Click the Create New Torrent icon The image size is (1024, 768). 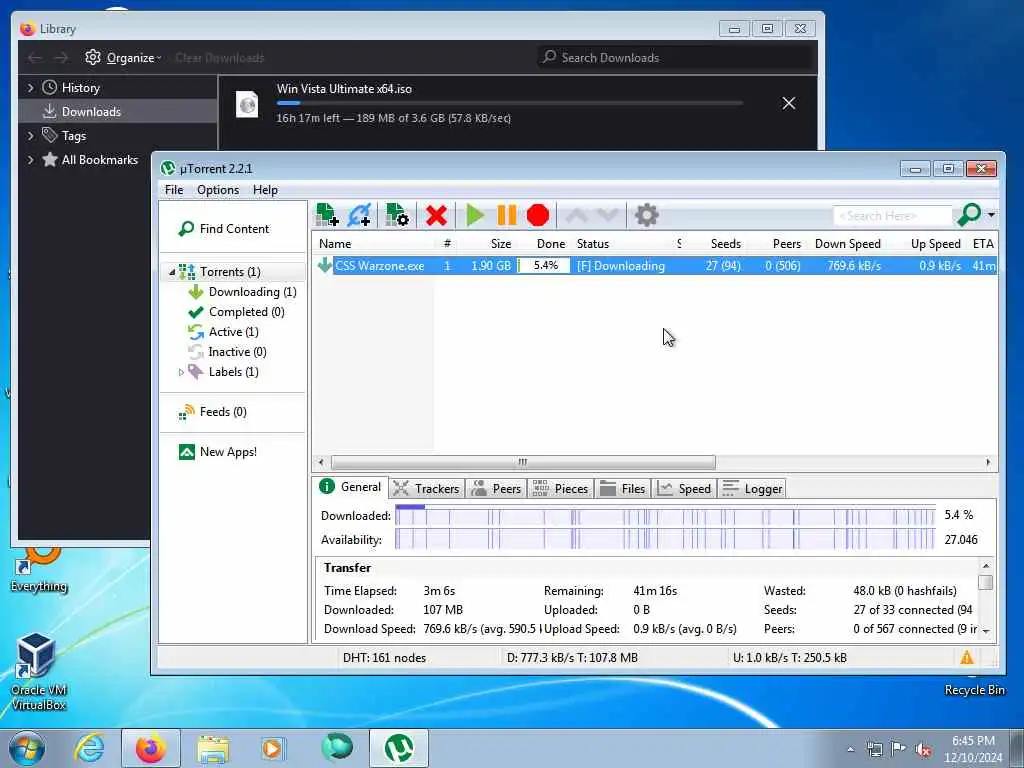click(396, 215)
